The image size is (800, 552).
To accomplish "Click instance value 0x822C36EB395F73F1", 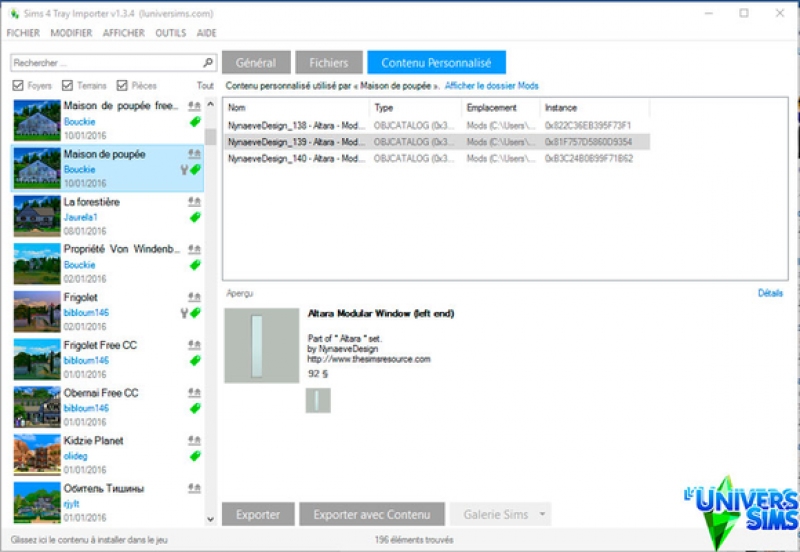I will pyautogui.click(x=588, y=126).
